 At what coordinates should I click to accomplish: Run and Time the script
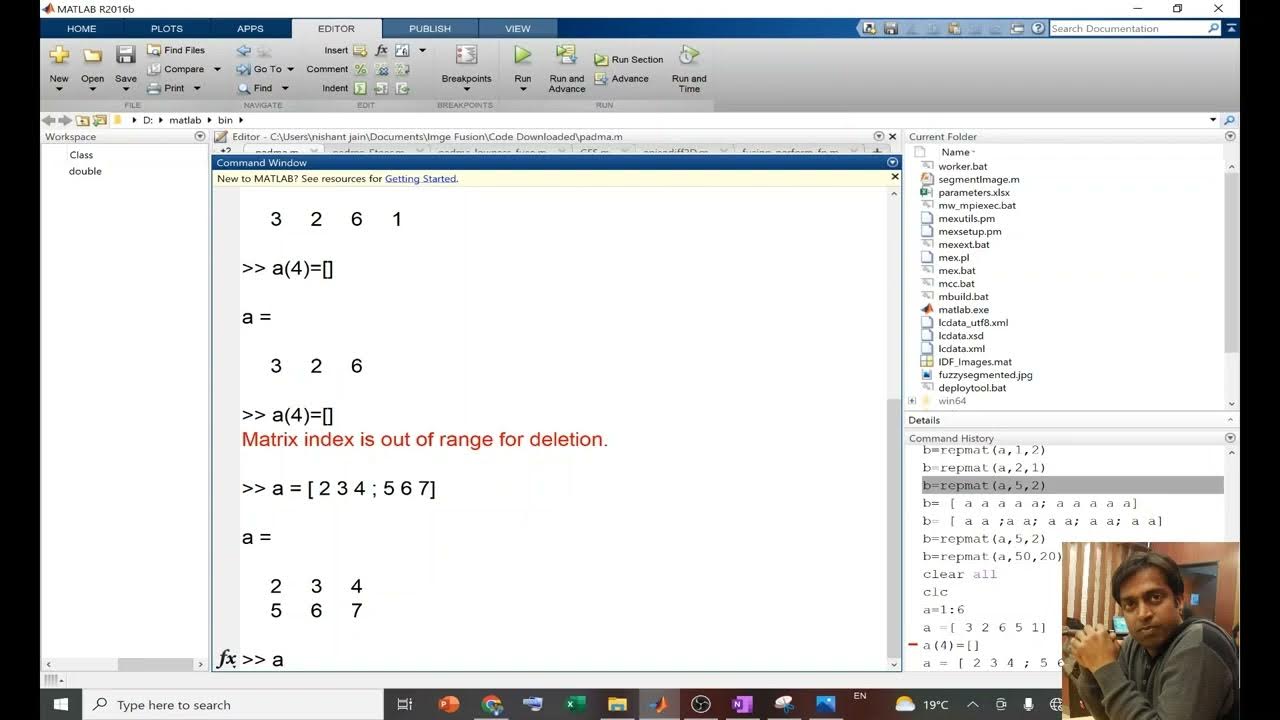(689, 68)
